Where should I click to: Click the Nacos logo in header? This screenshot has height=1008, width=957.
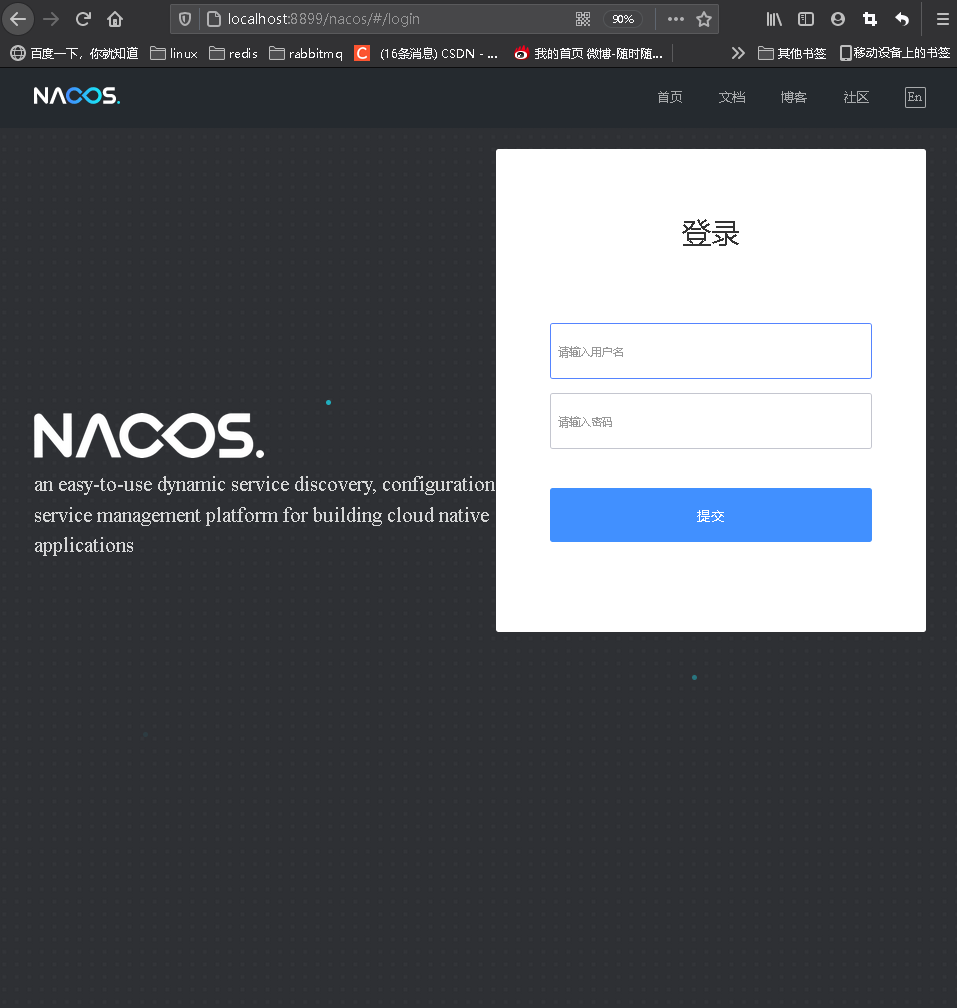[76, 96]
